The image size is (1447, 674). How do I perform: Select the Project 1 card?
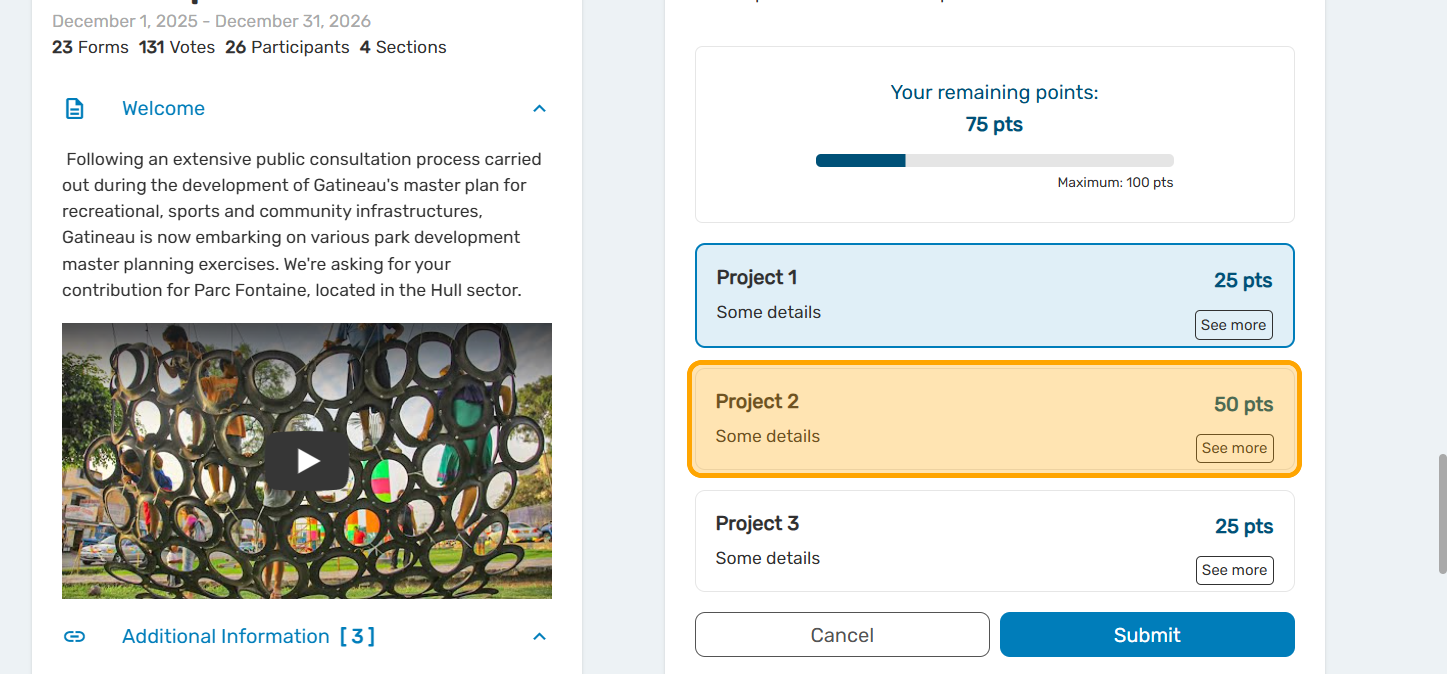pos(950,295)
